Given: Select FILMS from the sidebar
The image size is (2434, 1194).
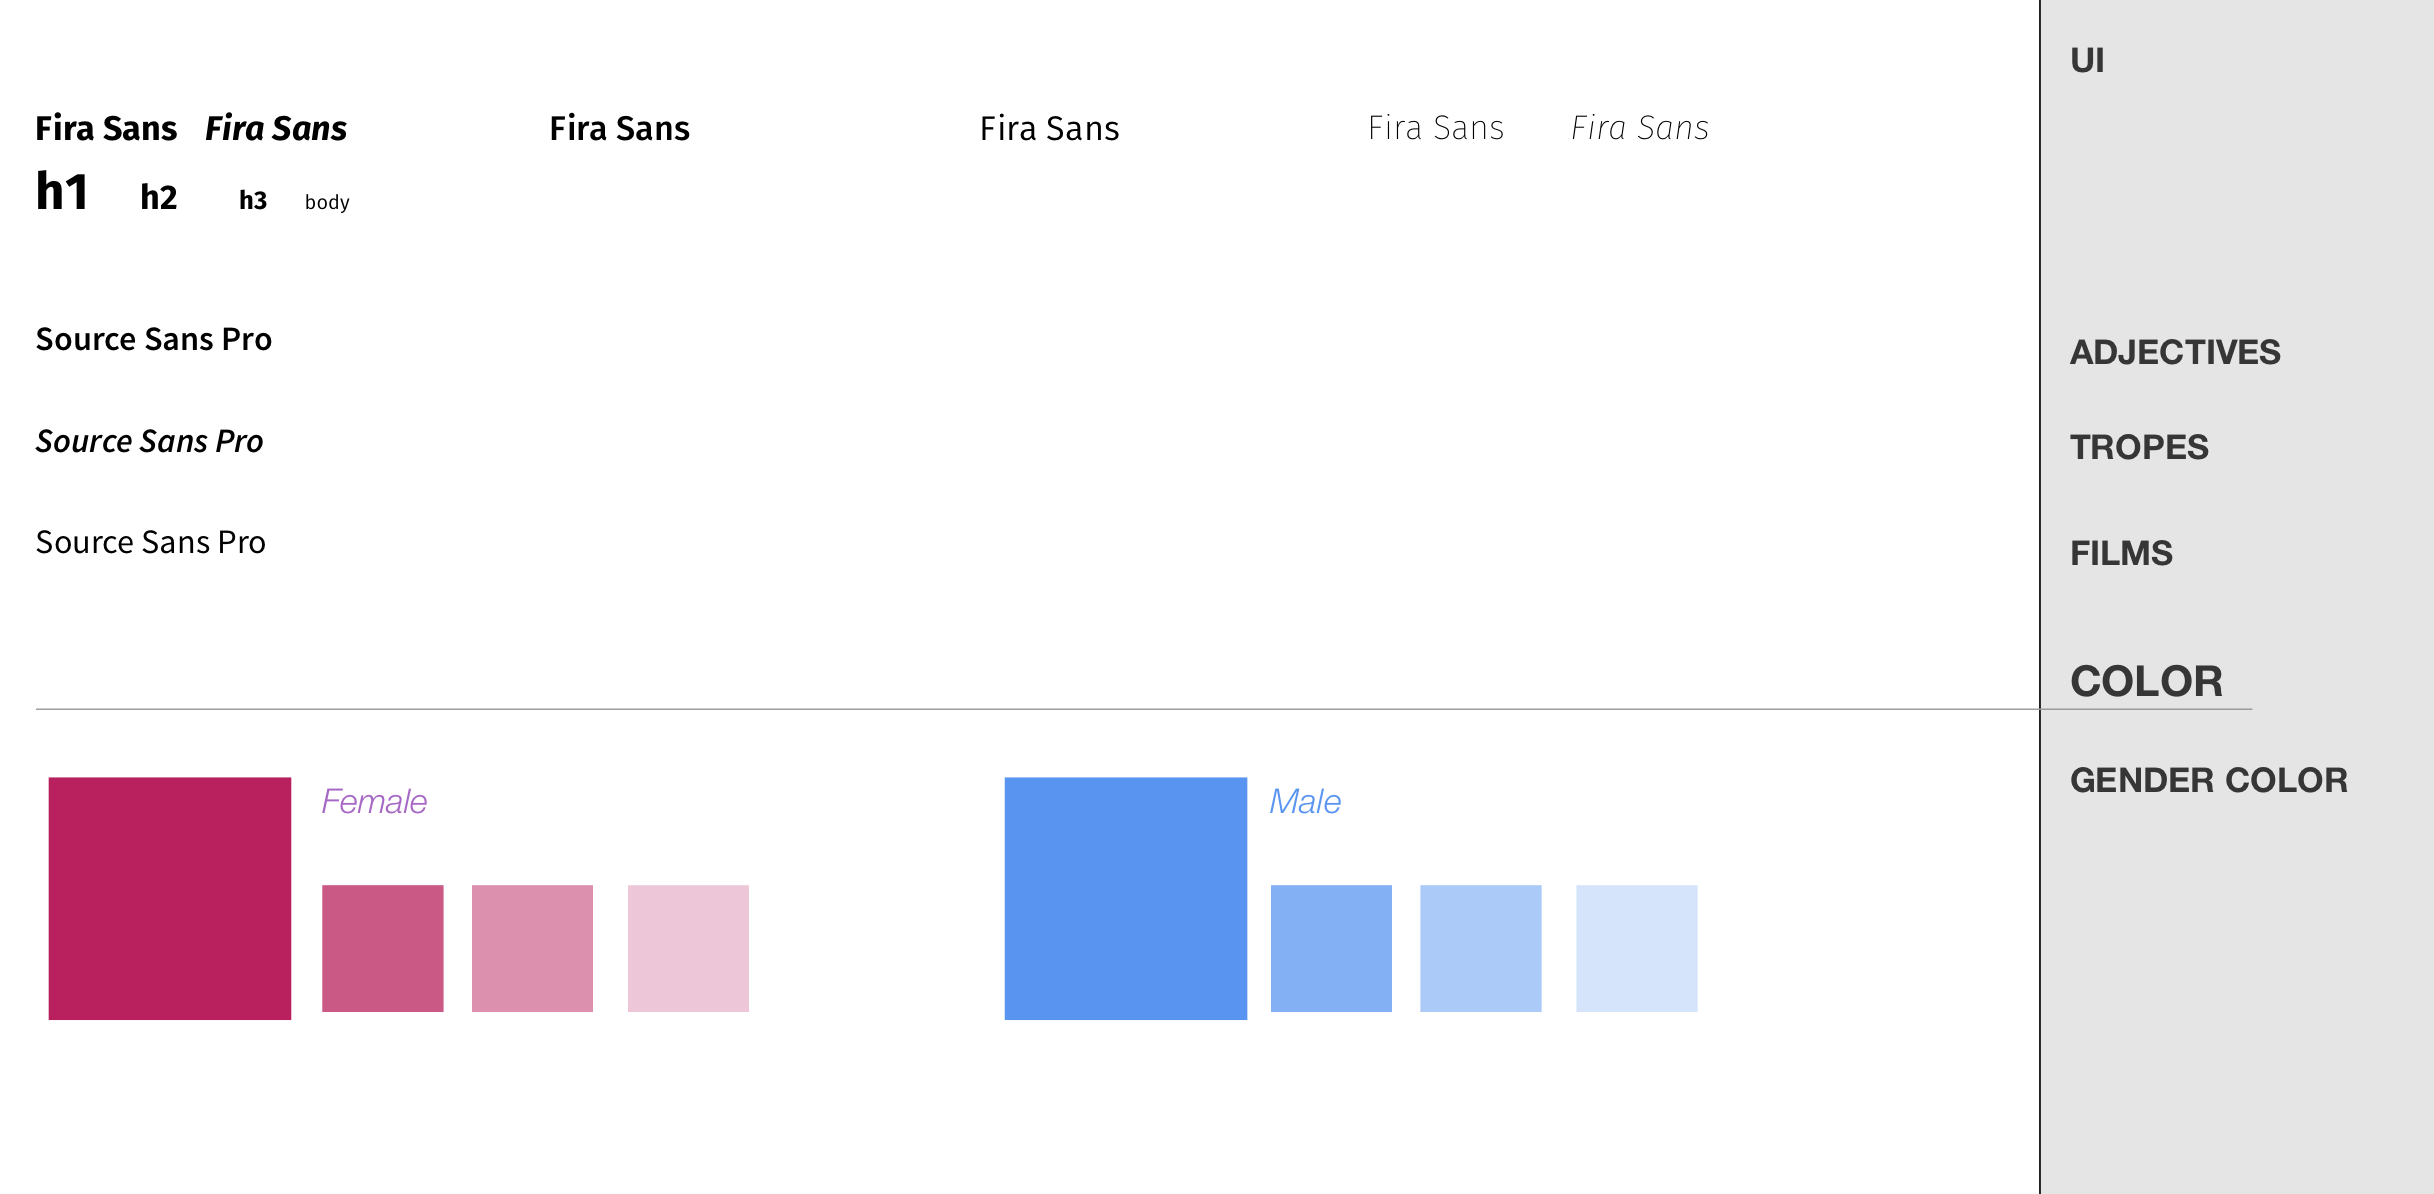Looking at the screenshot, I should pyautogui.click(x=2121, y=553).
